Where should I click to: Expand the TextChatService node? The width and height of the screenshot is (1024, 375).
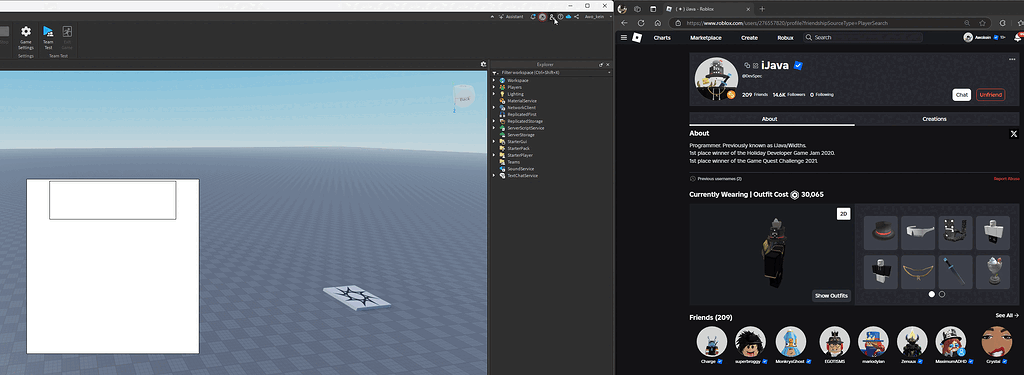click(x=494, y=176)
